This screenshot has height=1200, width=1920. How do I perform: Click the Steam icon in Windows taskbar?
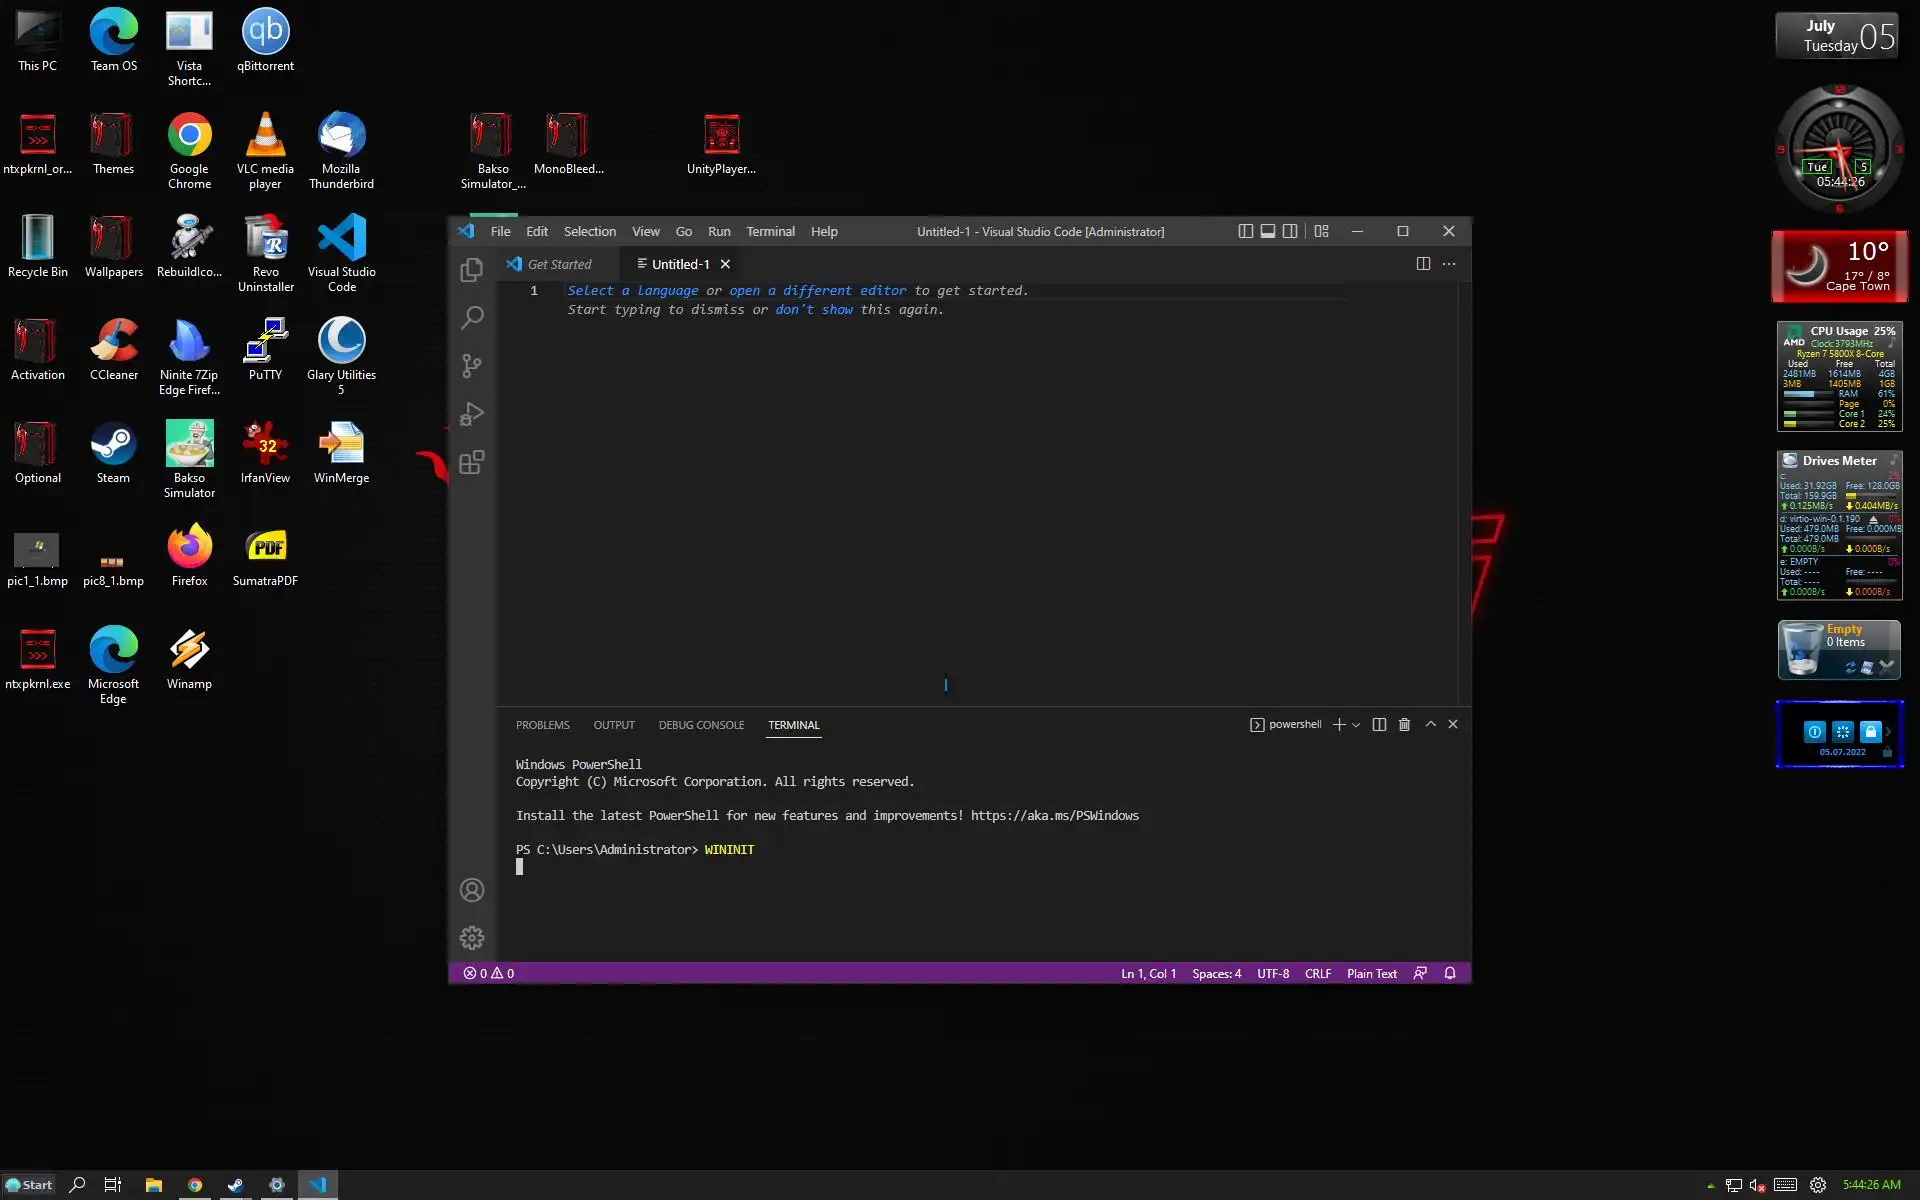pyautogui.click(x=235, y=1185)
